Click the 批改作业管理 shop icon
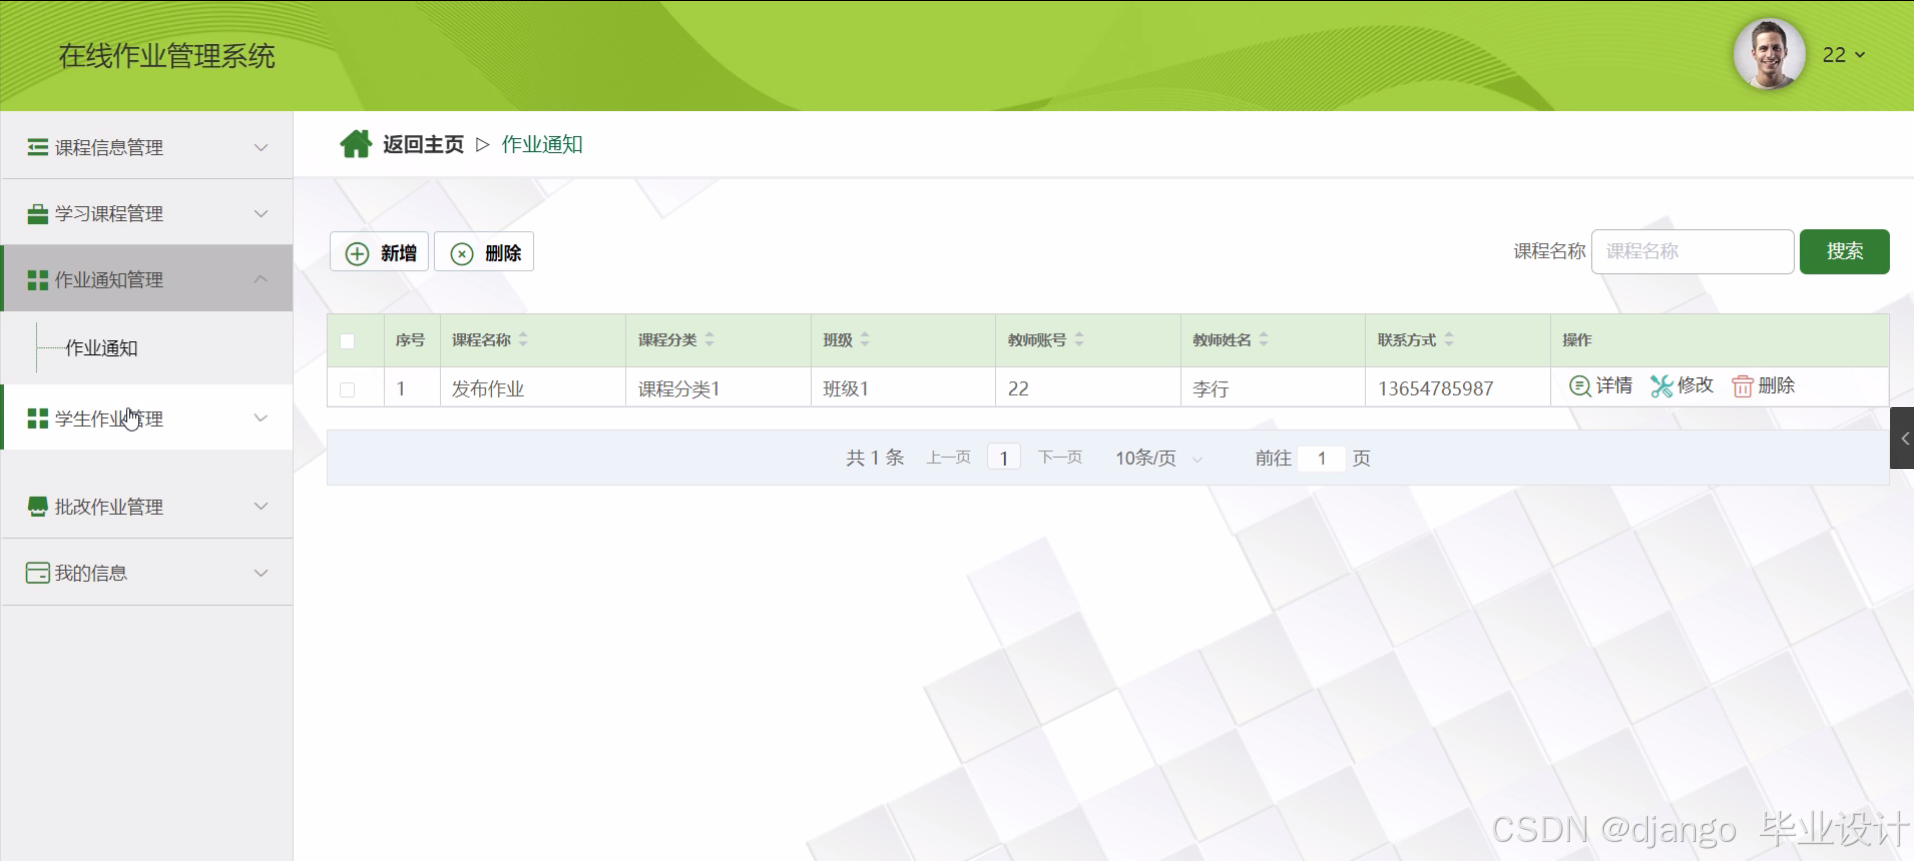The width and height of the screenshot is (1914, 861). click(x=38, y=507)
